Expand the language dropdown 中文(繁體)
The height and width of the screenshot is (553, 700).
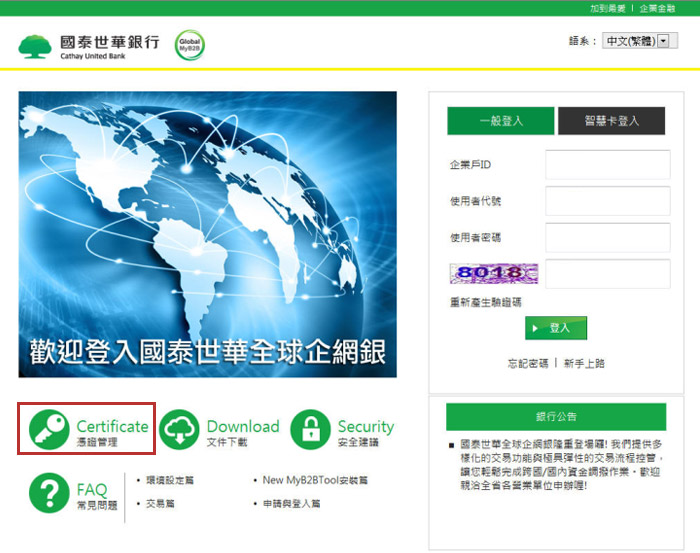(x=639, y=41)
